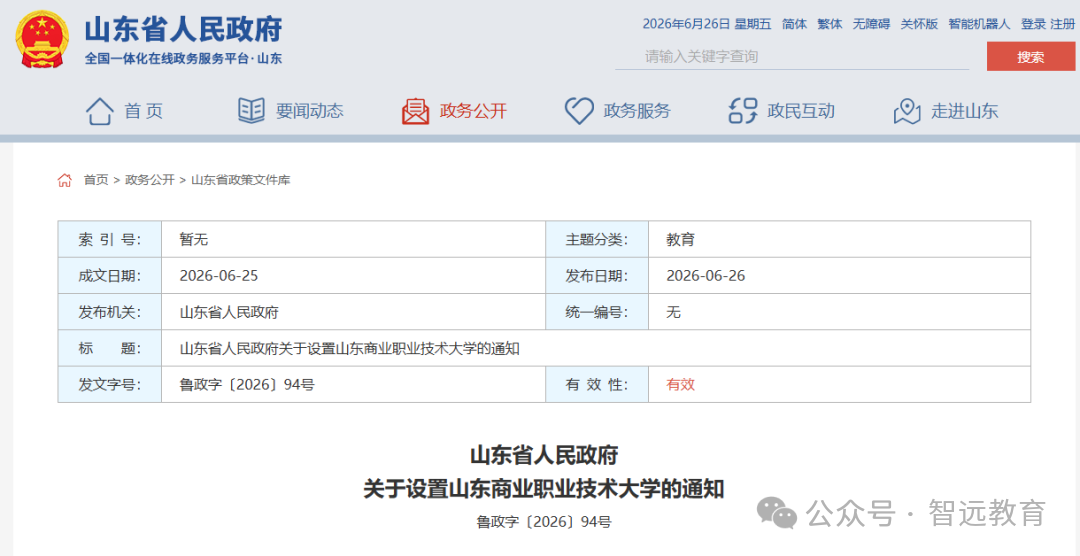The width and height of the screenshot is (1080, 556).
Task: Click the 发文字号 label cell
Action: pyautogui.click(x=110, y=384)
